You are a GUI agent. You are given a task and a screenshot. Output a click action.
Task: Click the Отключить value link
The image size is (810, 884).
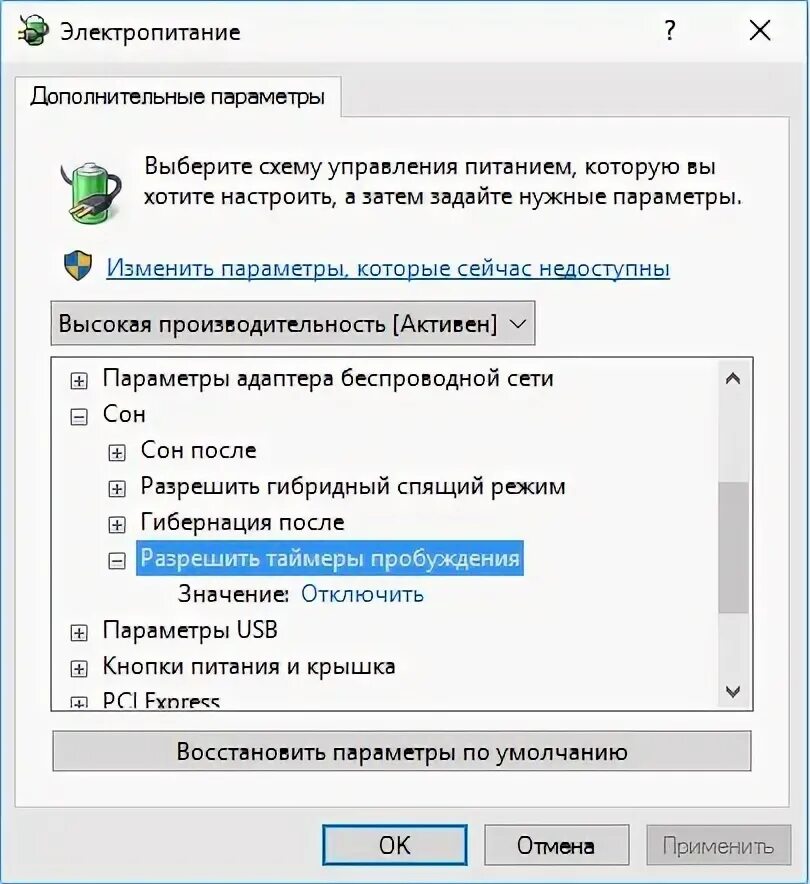point(362,594)
